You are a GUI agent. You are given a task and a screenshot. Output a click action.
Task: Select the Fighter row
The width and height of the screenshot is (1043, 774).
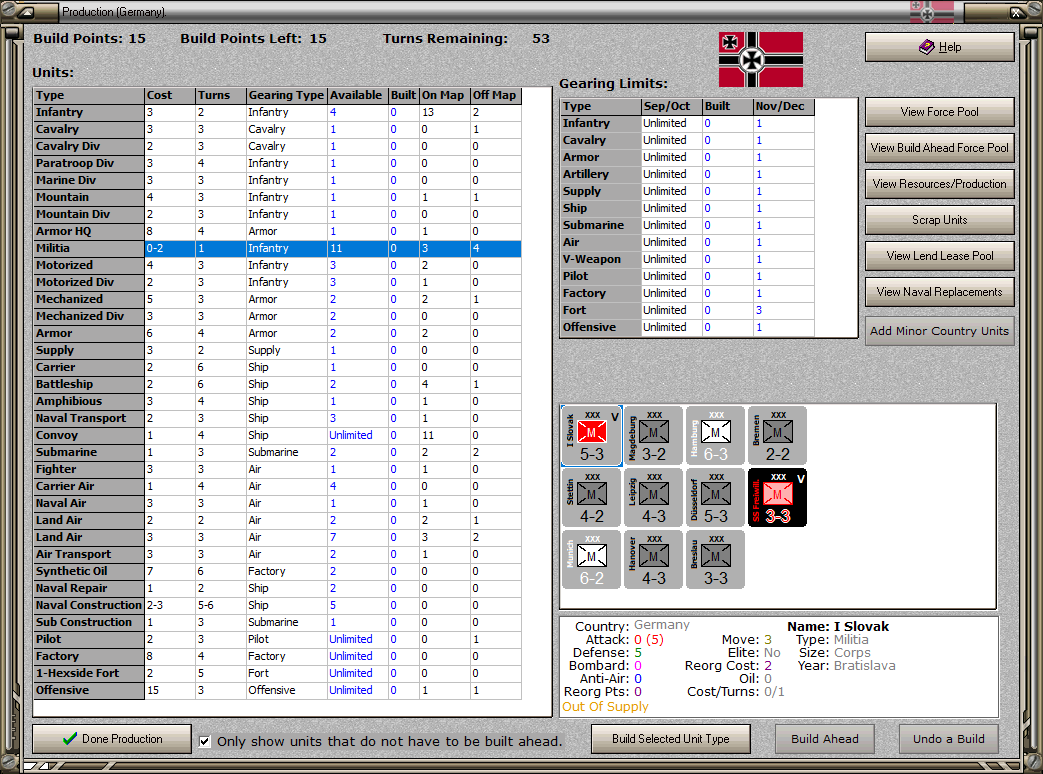(x=277, y=469)
